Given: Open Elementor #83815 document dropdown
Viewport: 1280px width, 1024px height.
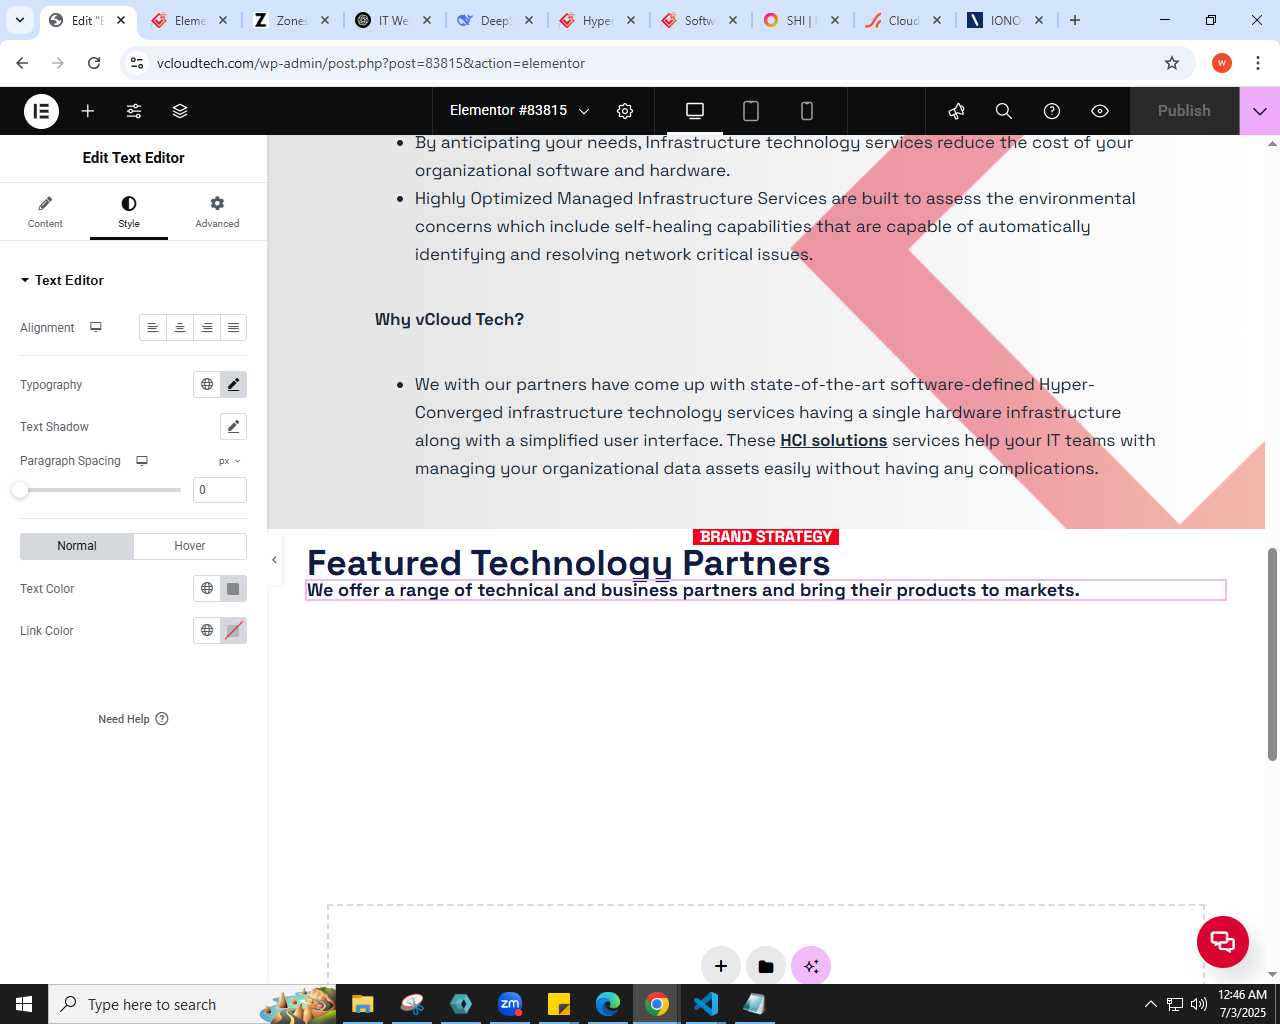Looking at the screenshot, I should pyautogui.click(x=520, y=111).
